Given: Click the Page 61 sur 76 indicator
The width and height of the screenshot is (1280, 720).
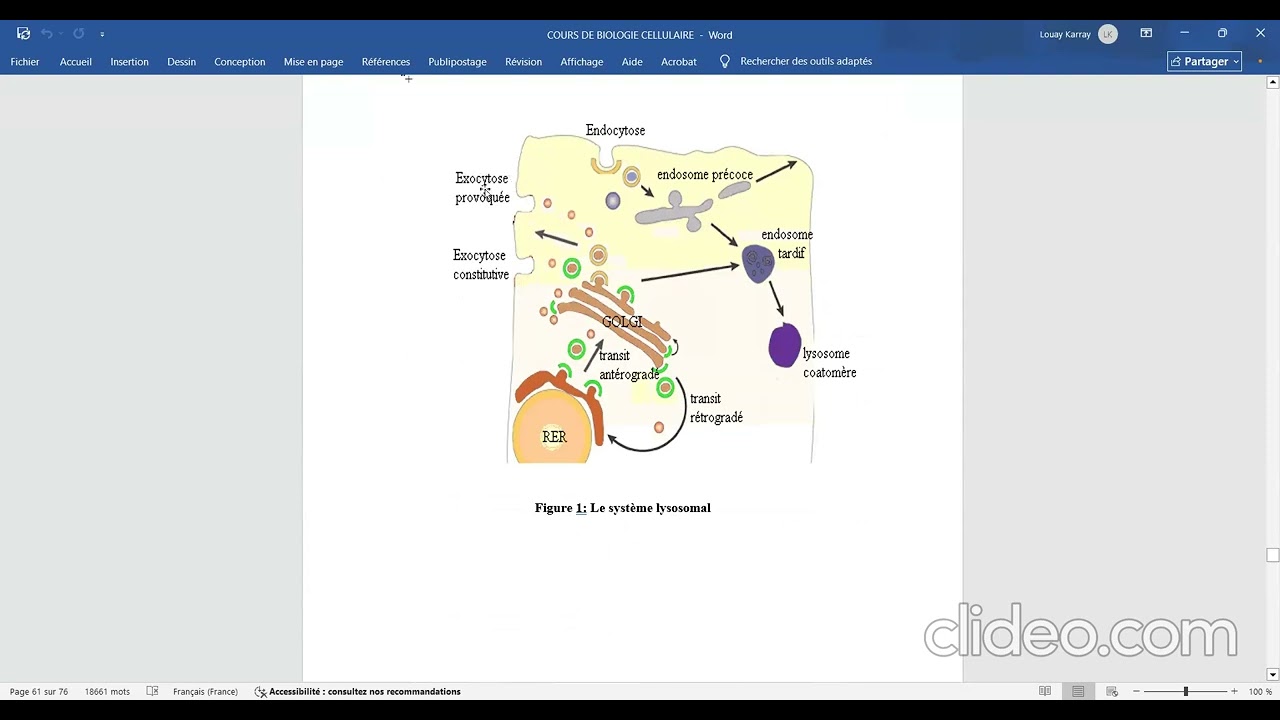Looking at the screenshot, I should [x=39, y=692].
